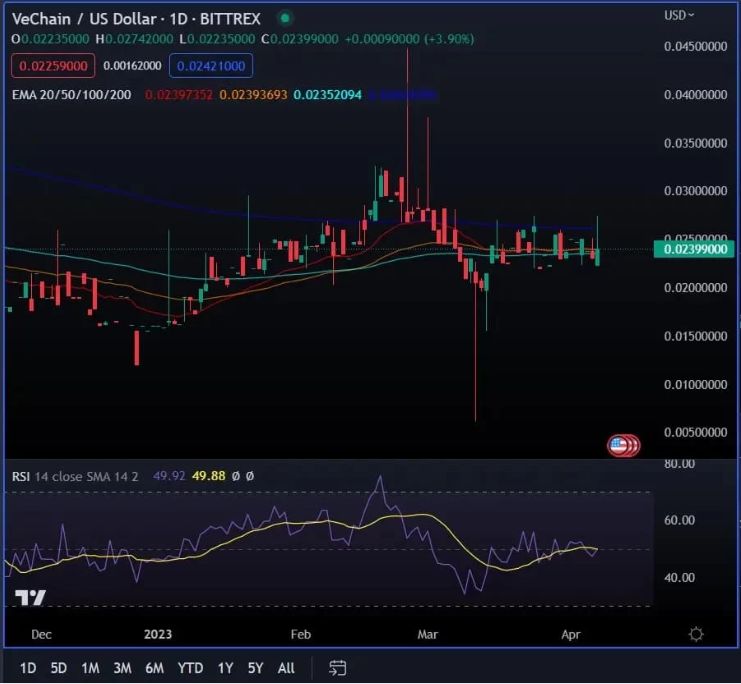Click the teal EMA value 0.02352094
This screenshot has width=741, height=684.
(327, 95)
